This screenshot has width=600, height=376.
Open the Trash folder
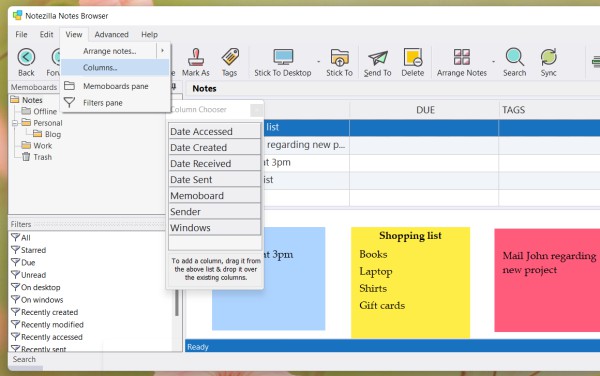(x=37, y=157)
